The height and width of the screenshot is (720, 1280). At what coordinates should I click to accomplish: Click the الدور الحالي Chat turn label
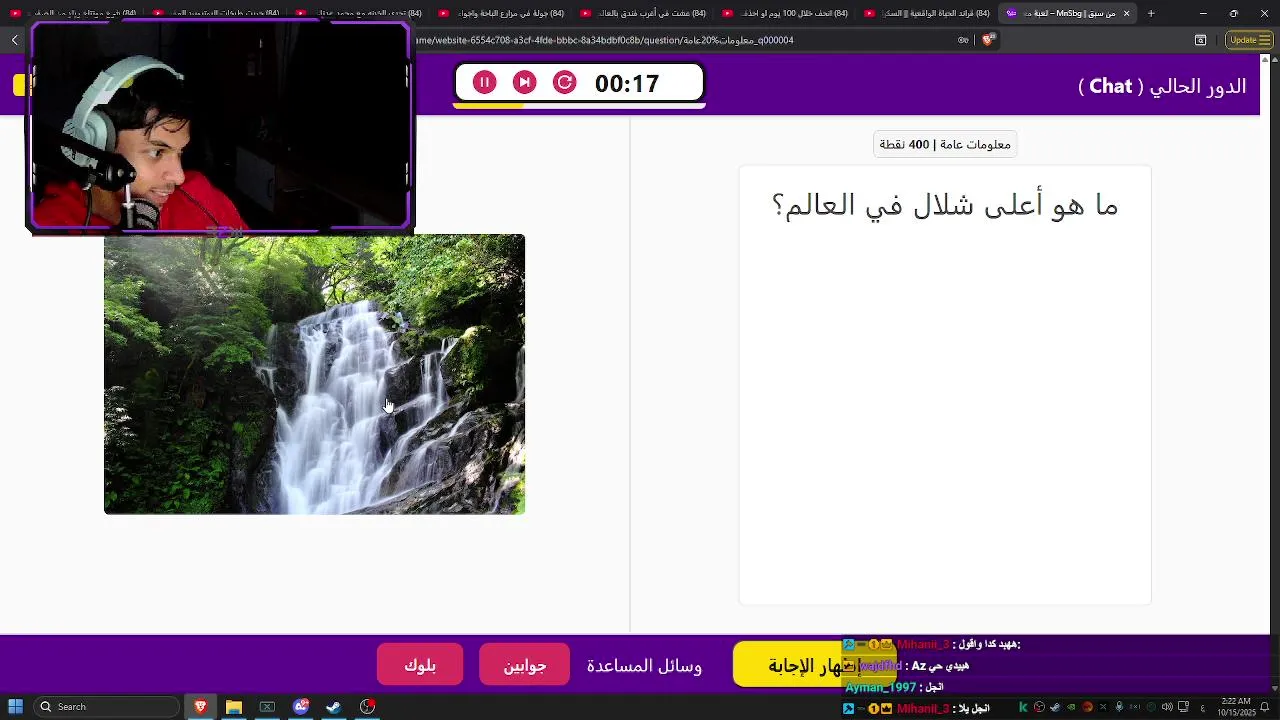click(1162, 86)
